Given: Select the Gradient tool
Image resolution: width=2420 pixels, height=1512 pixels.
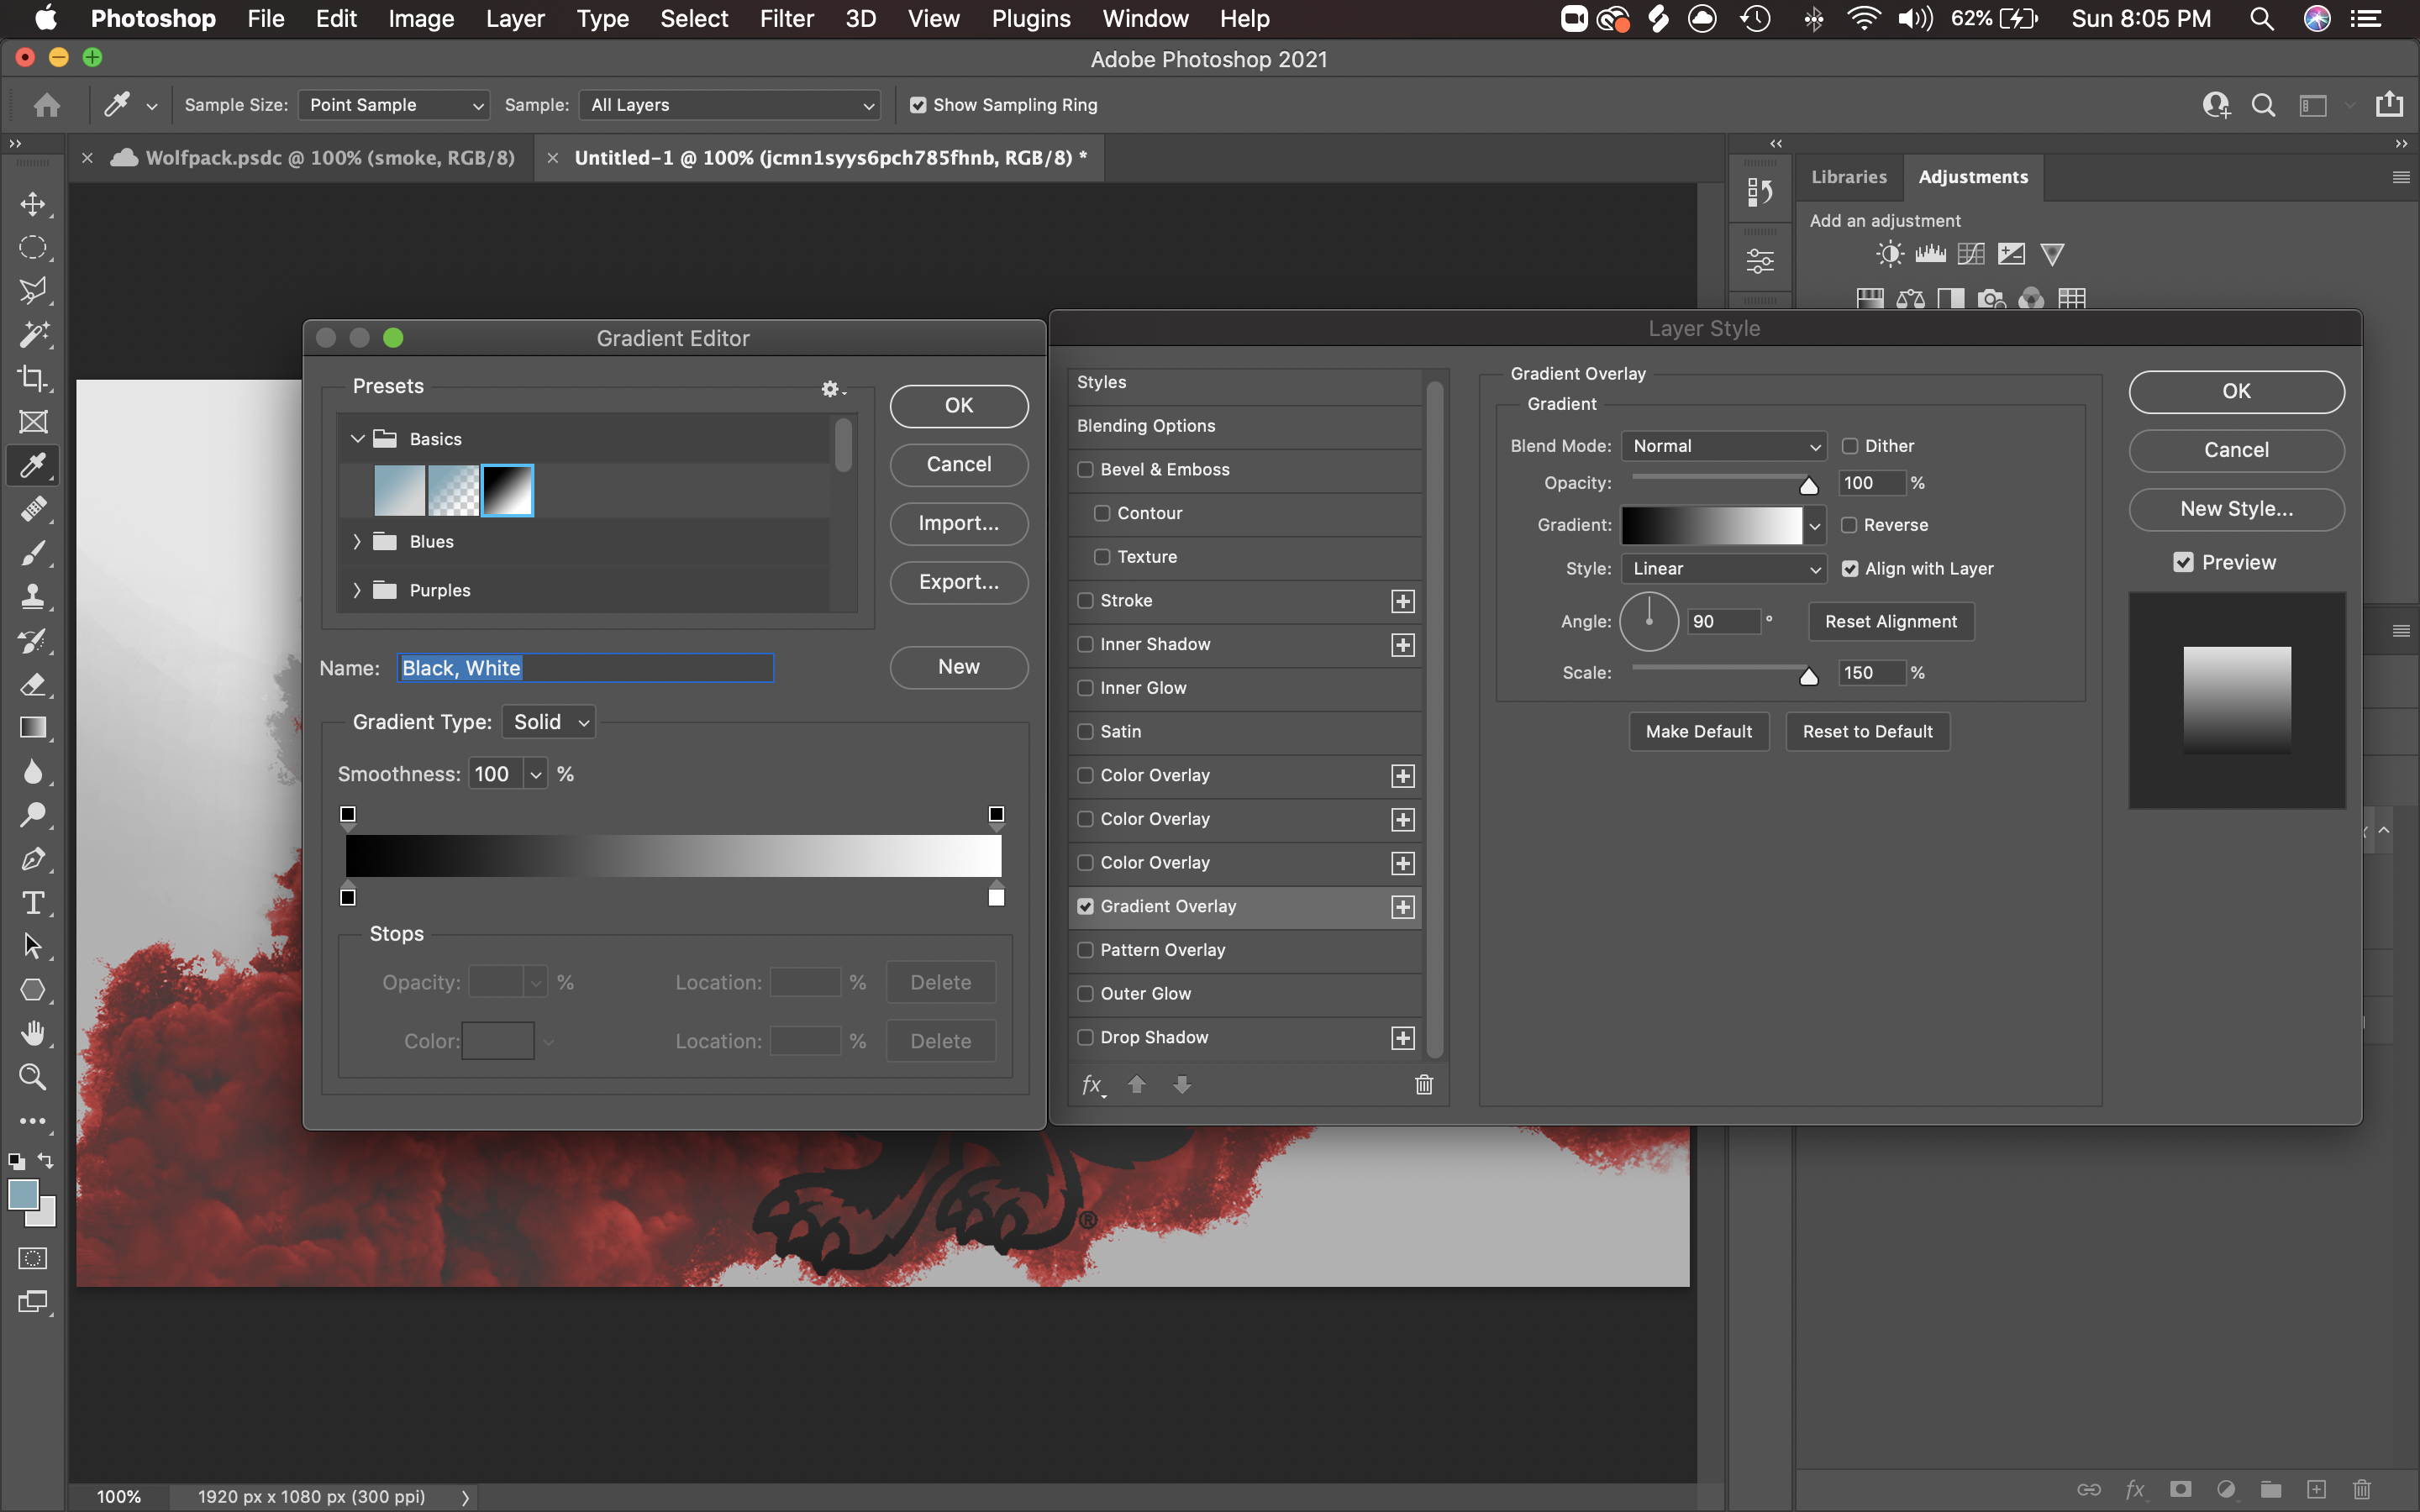Looking at the screenshot, I should 33,728.
